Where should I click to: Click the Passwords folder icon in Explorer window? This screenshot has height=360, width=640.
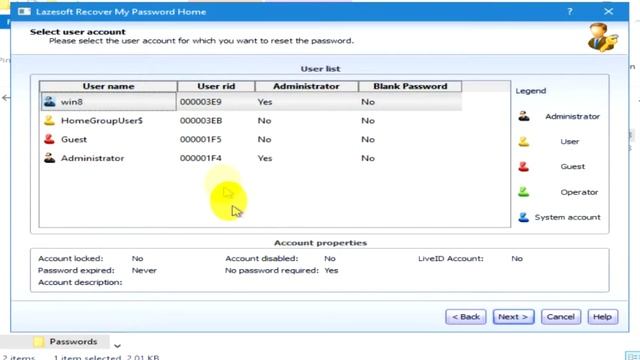(39, 342)
